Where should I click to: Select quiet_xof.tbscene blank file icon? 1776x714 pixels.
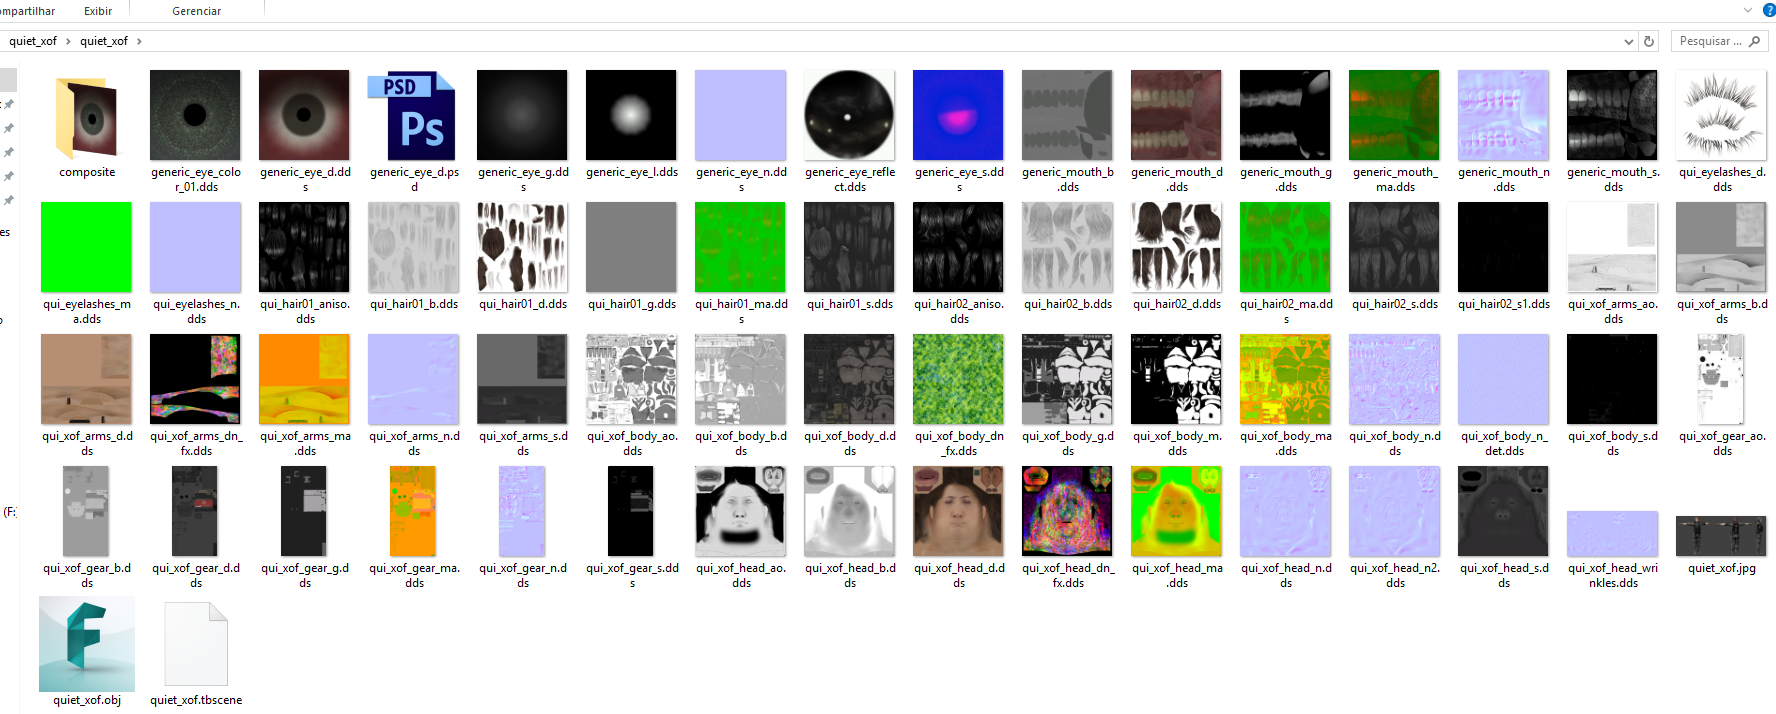tap(196, 644)
